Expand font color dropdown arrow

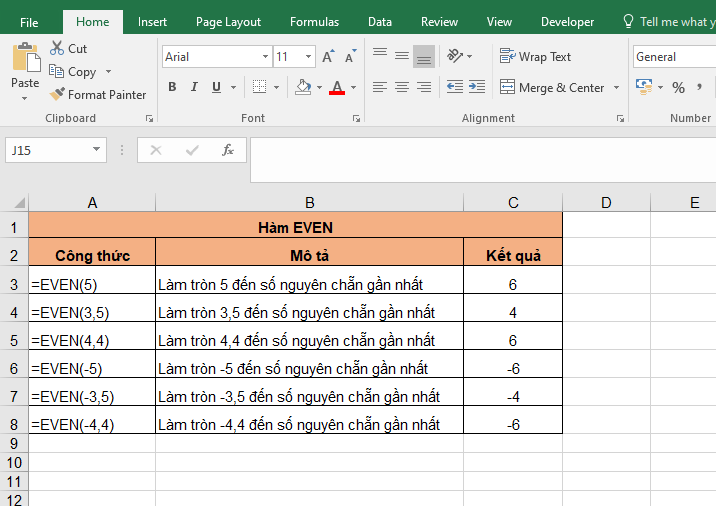[353, 87]
